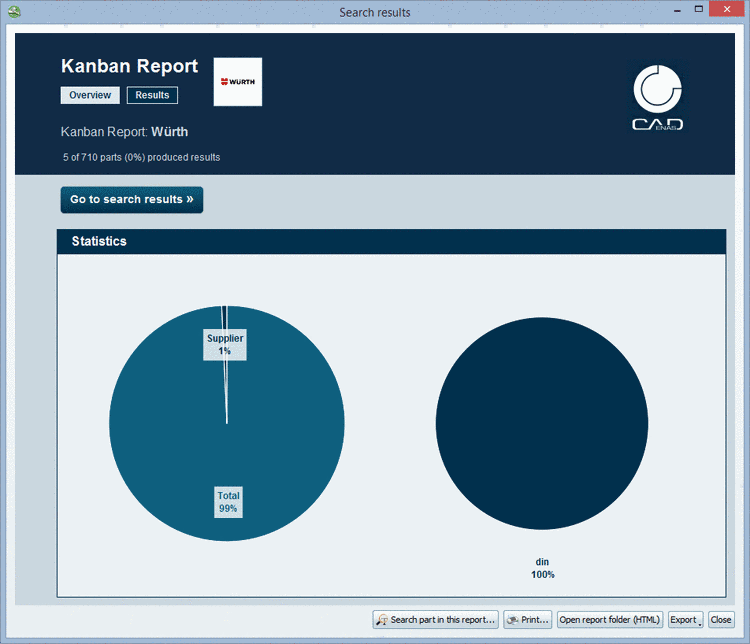The image size is (750, 644).
Task: Open the Results tab
Action: click(152, 95)
